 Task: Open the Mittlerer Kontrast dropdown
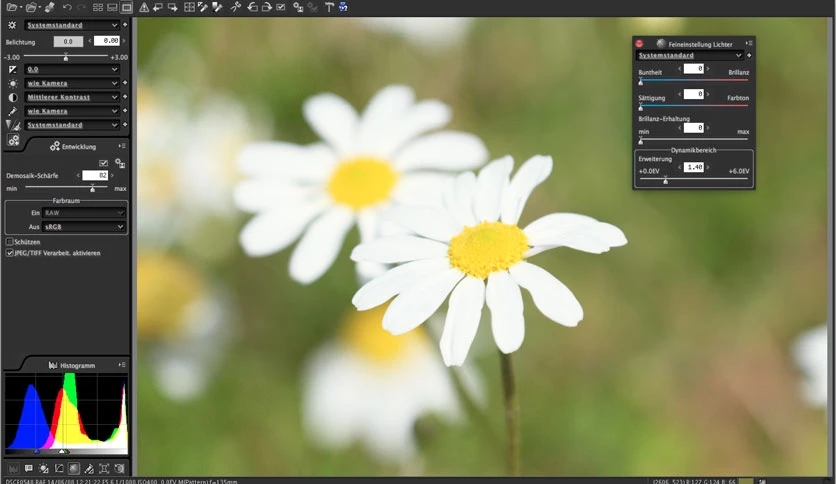click(71, 97)
